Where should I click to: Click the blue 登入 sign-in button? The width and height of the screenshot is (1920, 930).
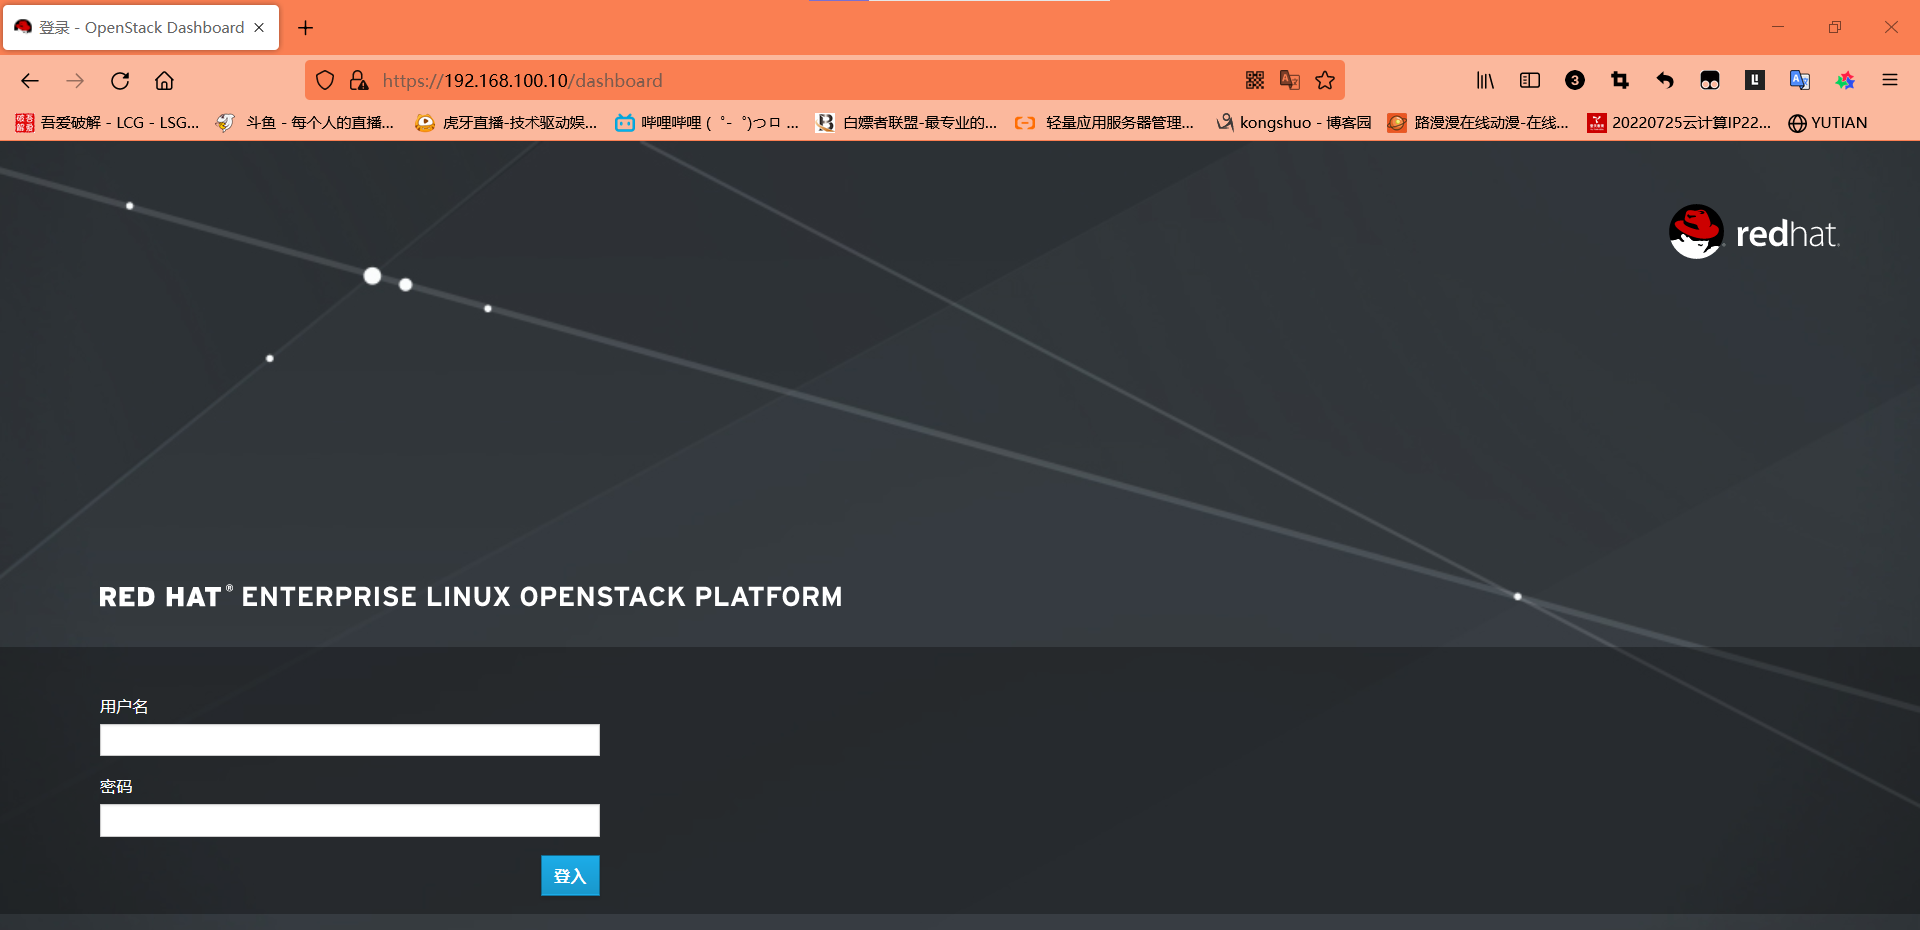570,876
